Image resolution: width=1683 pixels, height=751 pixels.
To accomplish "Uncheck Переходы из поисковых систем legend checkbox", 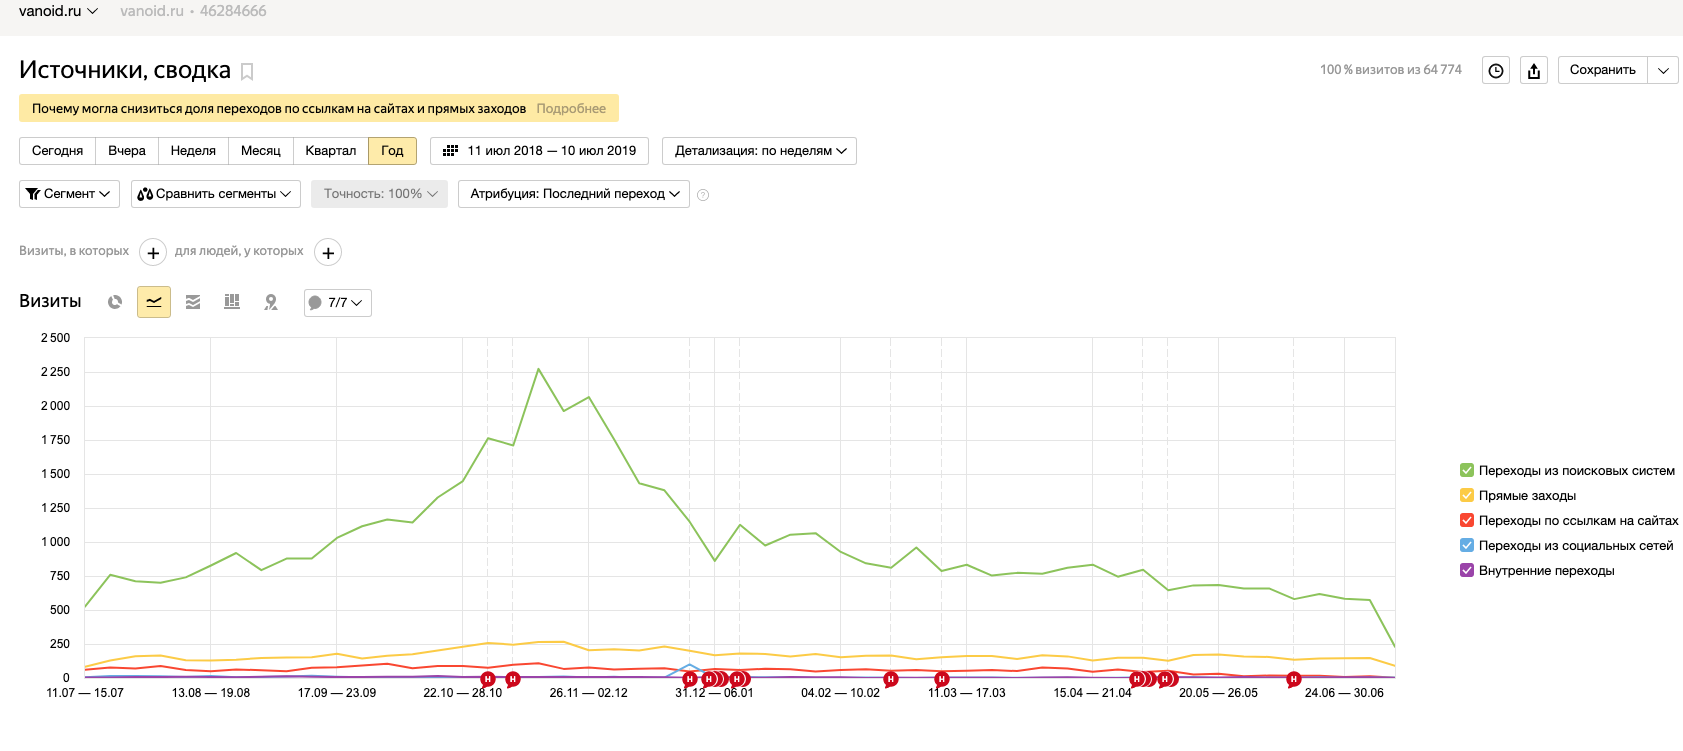I will coord(1467,470).
